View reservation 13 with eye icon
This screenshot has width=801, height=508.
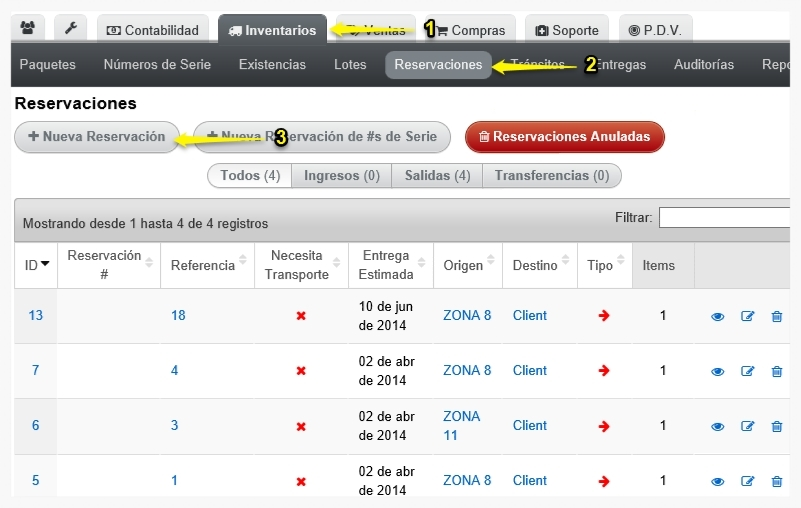717,316
